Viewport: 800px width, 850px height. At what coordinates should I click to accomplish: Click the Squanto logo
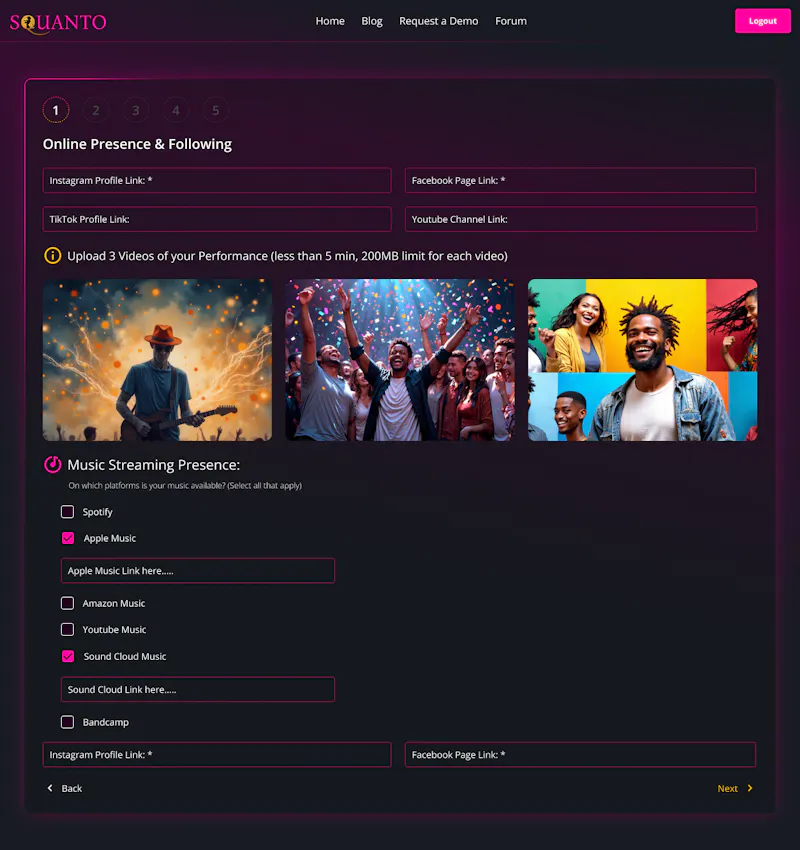(57, 23)
